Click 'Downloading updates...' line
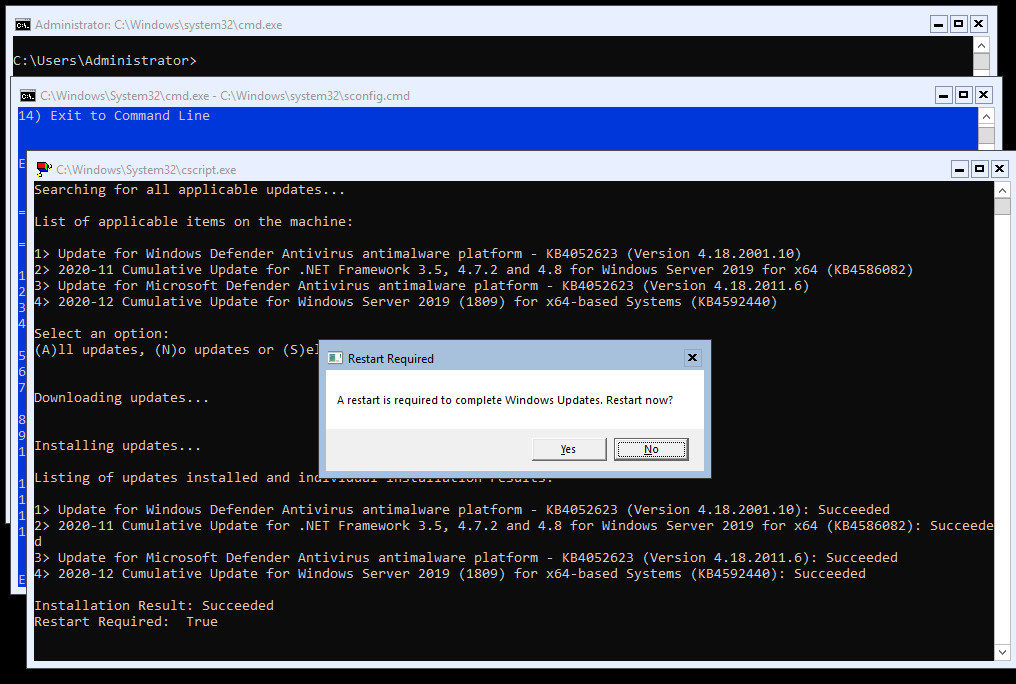The image size is (1016, 684). [x=122, y=398]
